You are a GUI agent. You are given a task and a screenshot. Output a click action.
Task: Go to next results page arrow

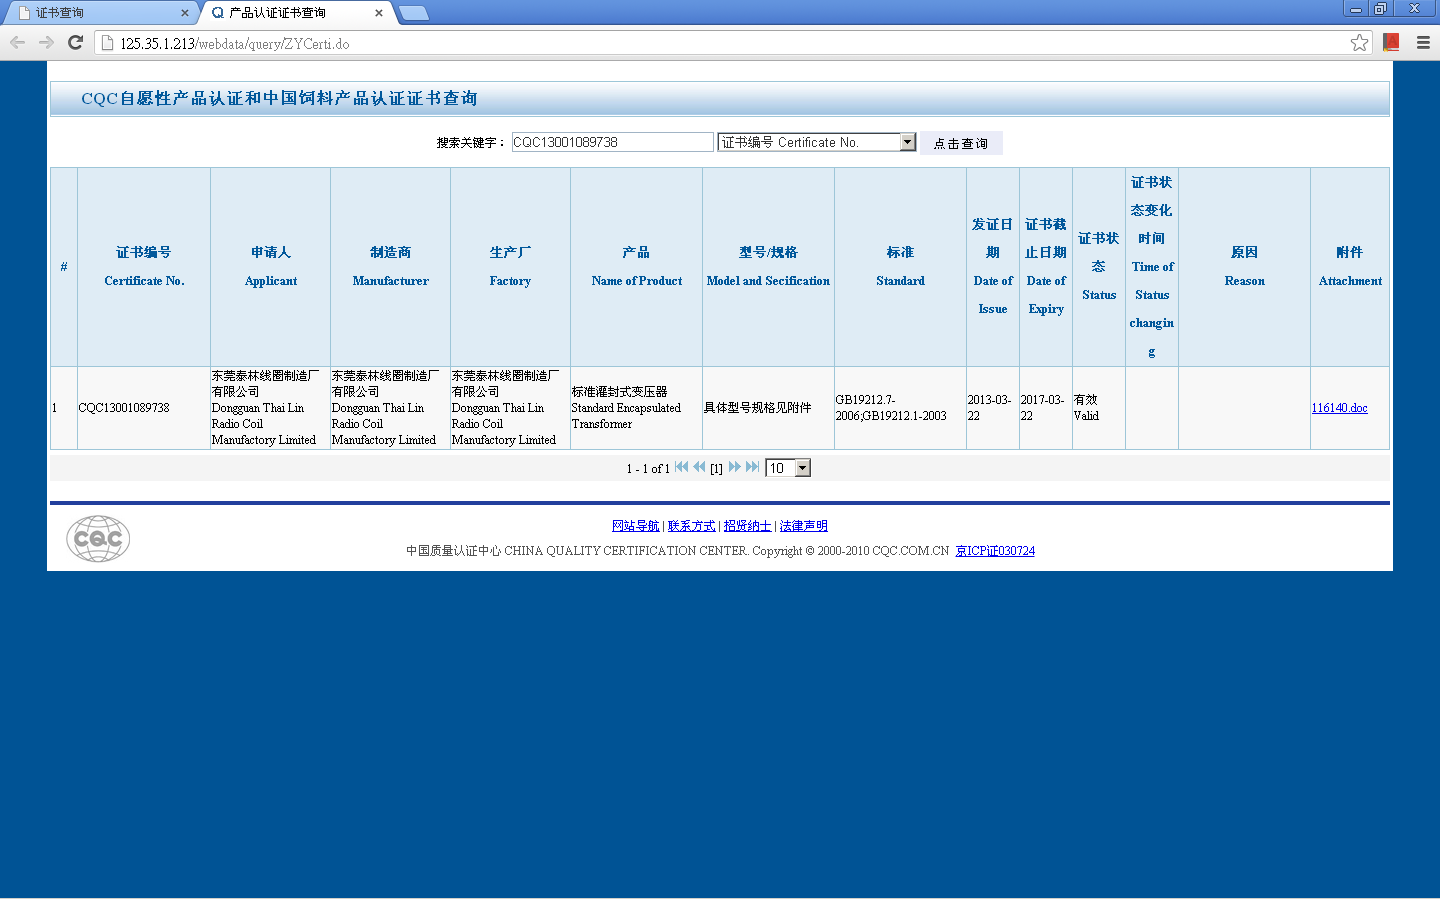(x=735, y=467)
